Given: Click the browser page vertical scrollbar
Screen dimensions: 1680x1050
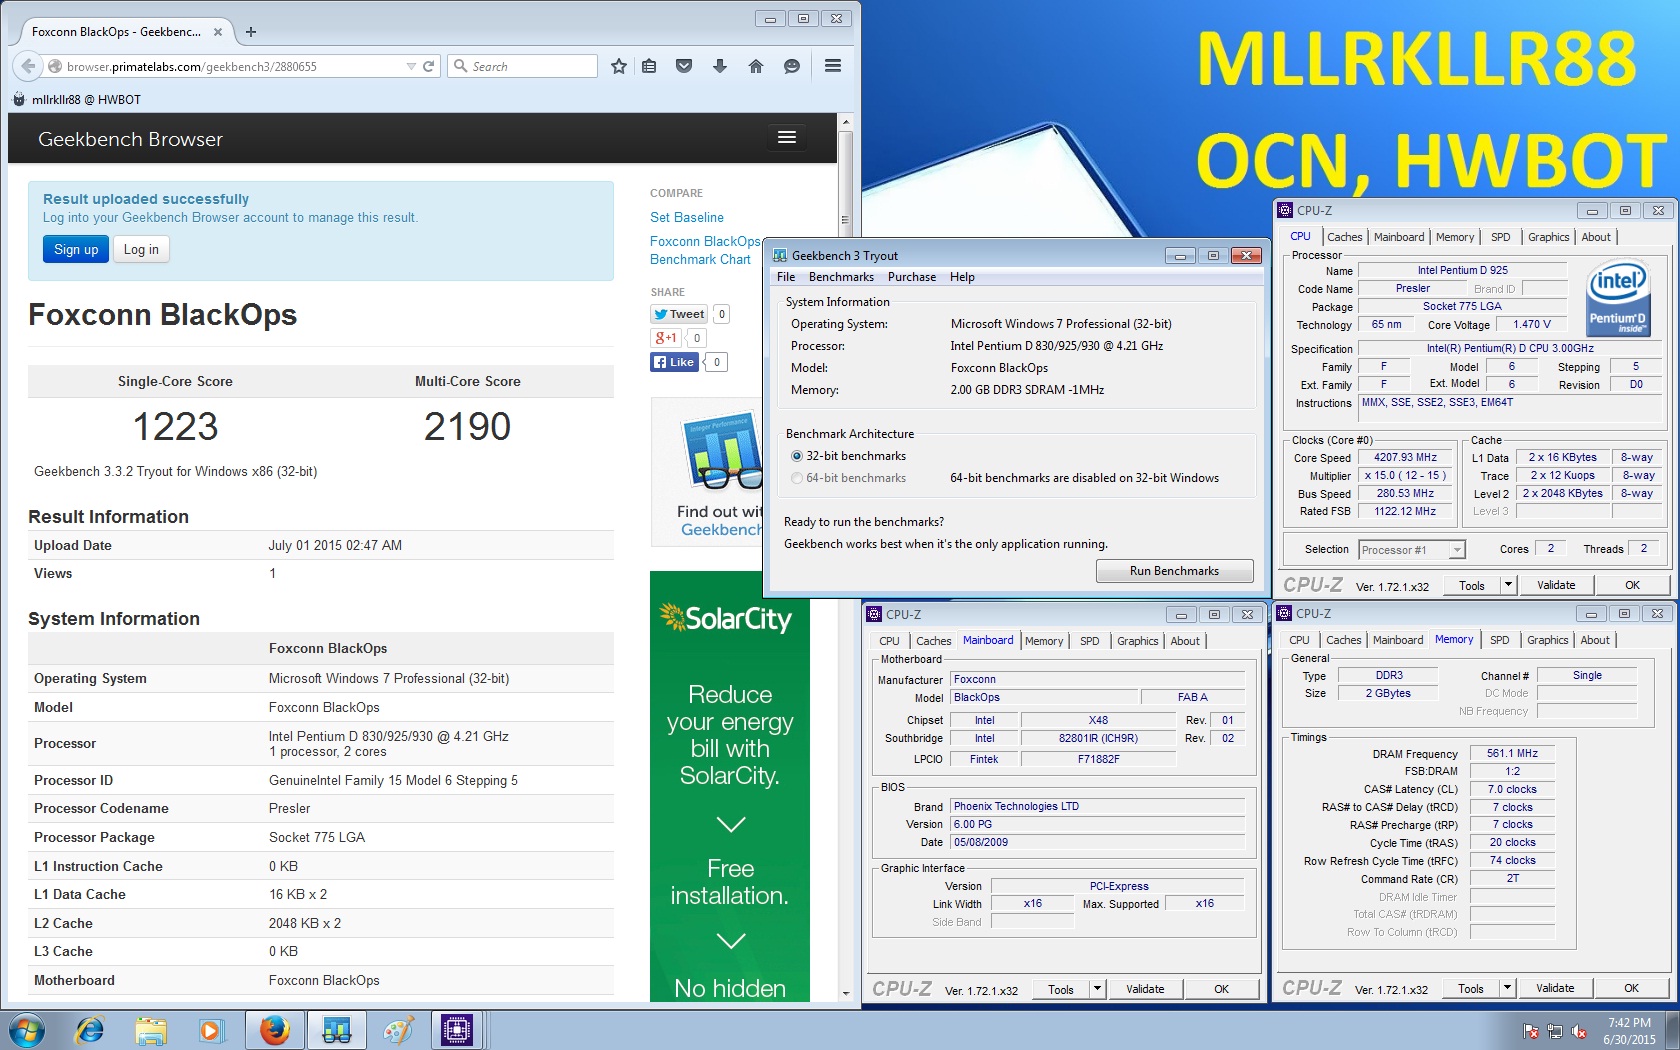Looking at the screenshot, I should click(846, 560).
